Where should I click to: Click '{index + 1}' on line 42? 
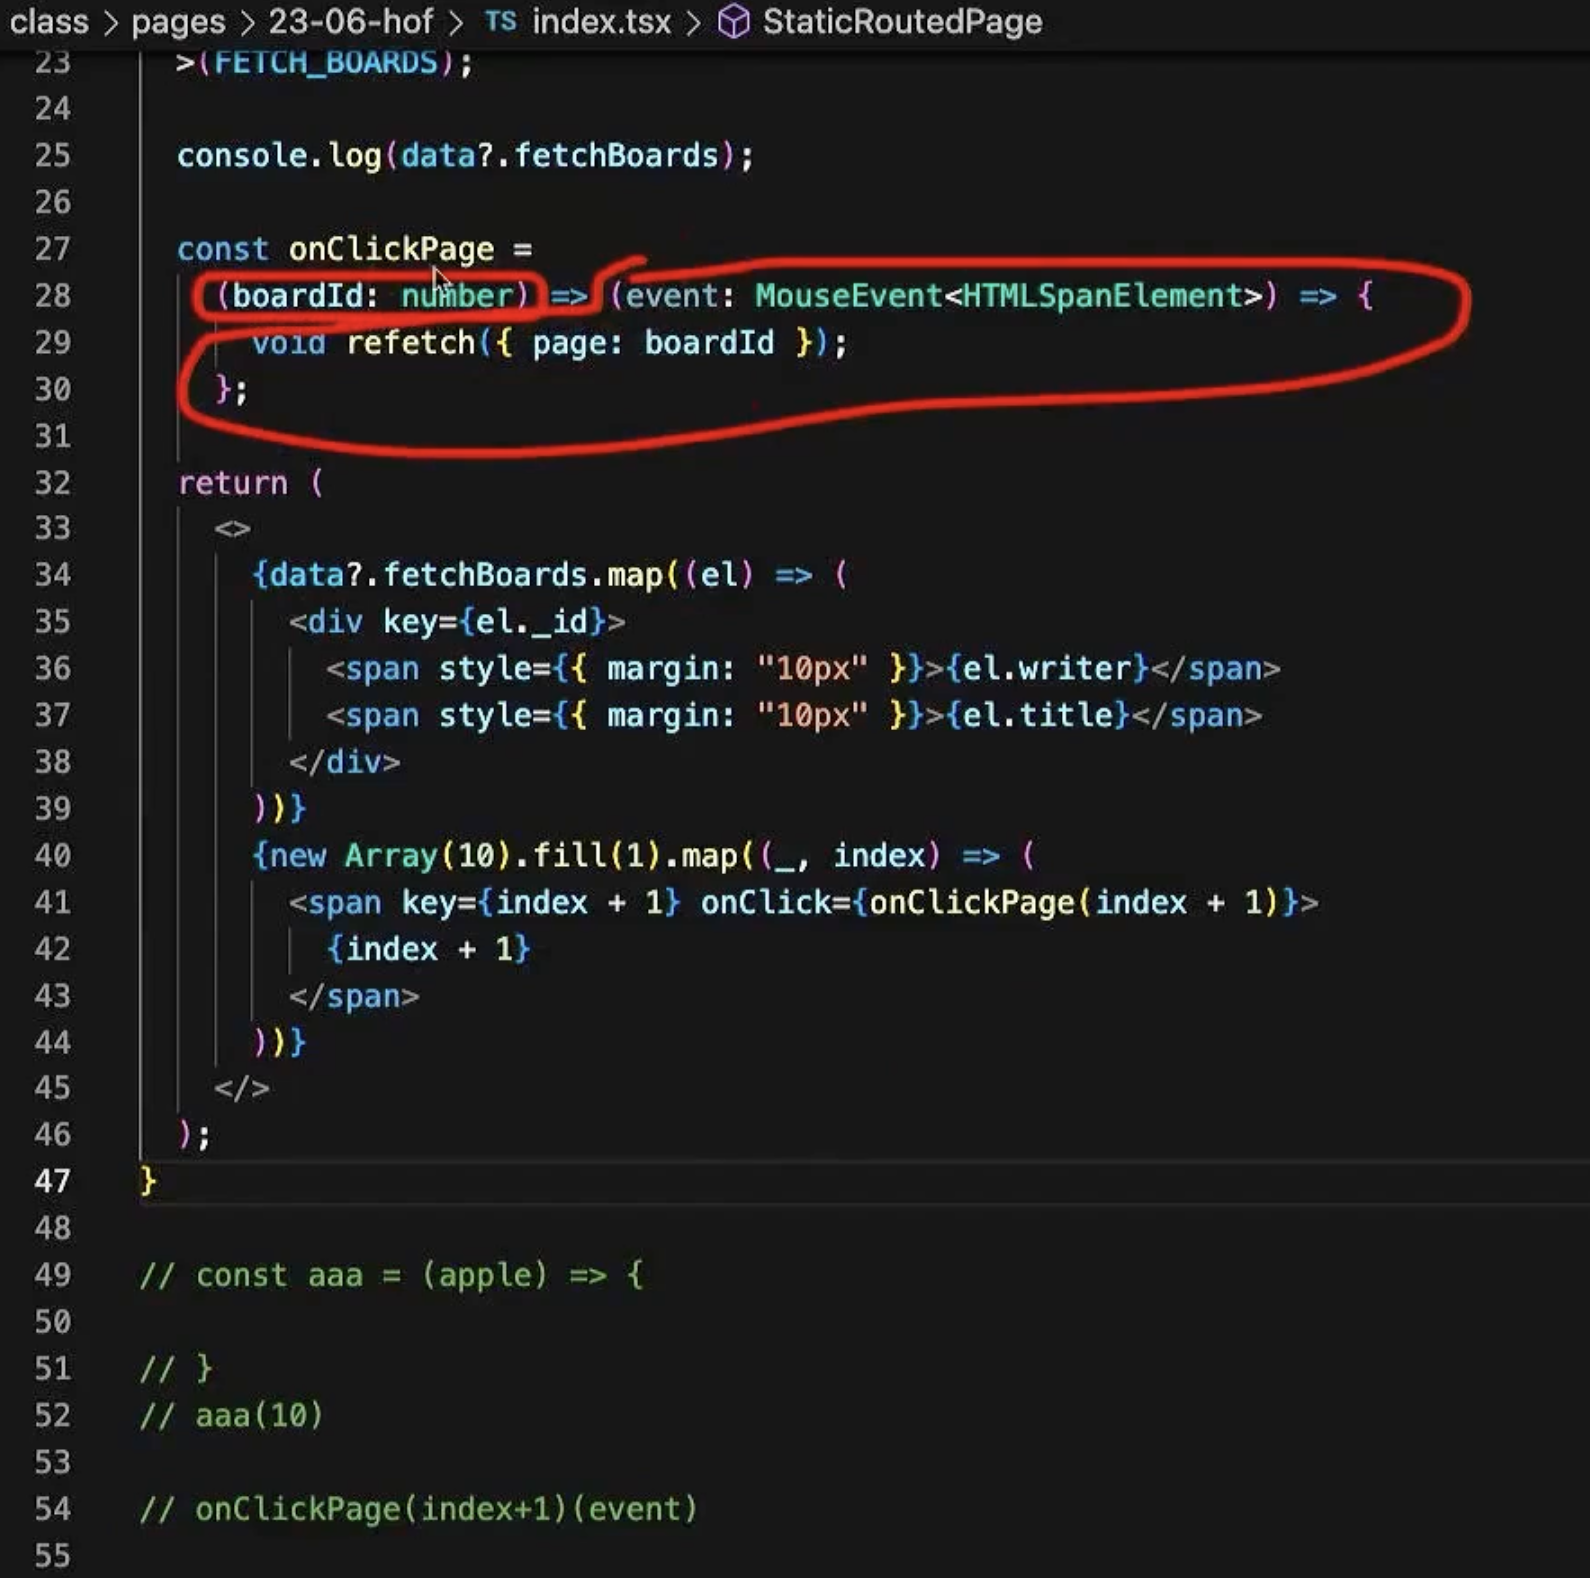[x=429, y=949]
